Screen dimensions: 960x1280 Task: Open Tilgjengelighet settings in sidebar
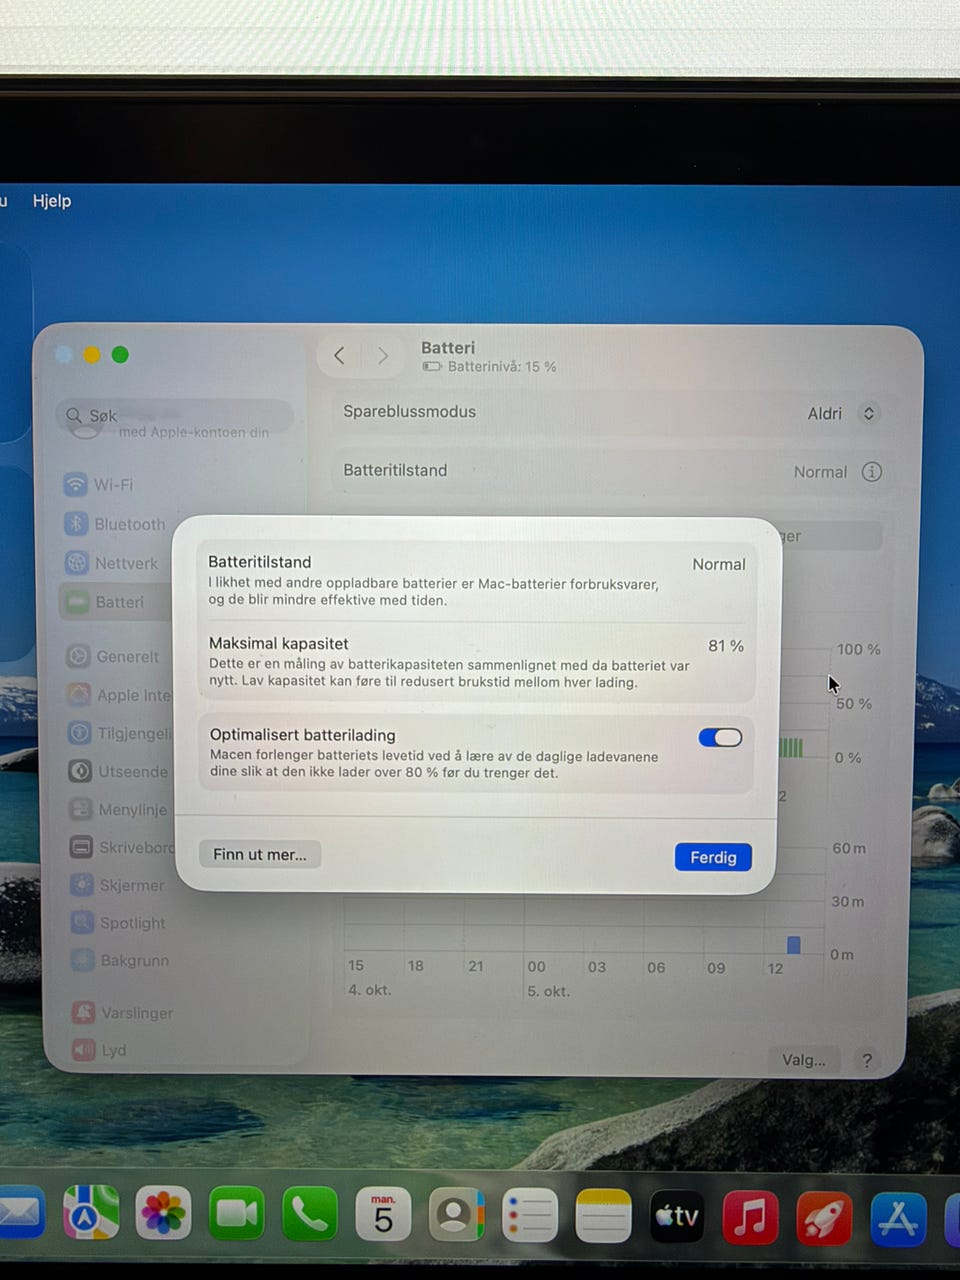[x=120, y=733]
